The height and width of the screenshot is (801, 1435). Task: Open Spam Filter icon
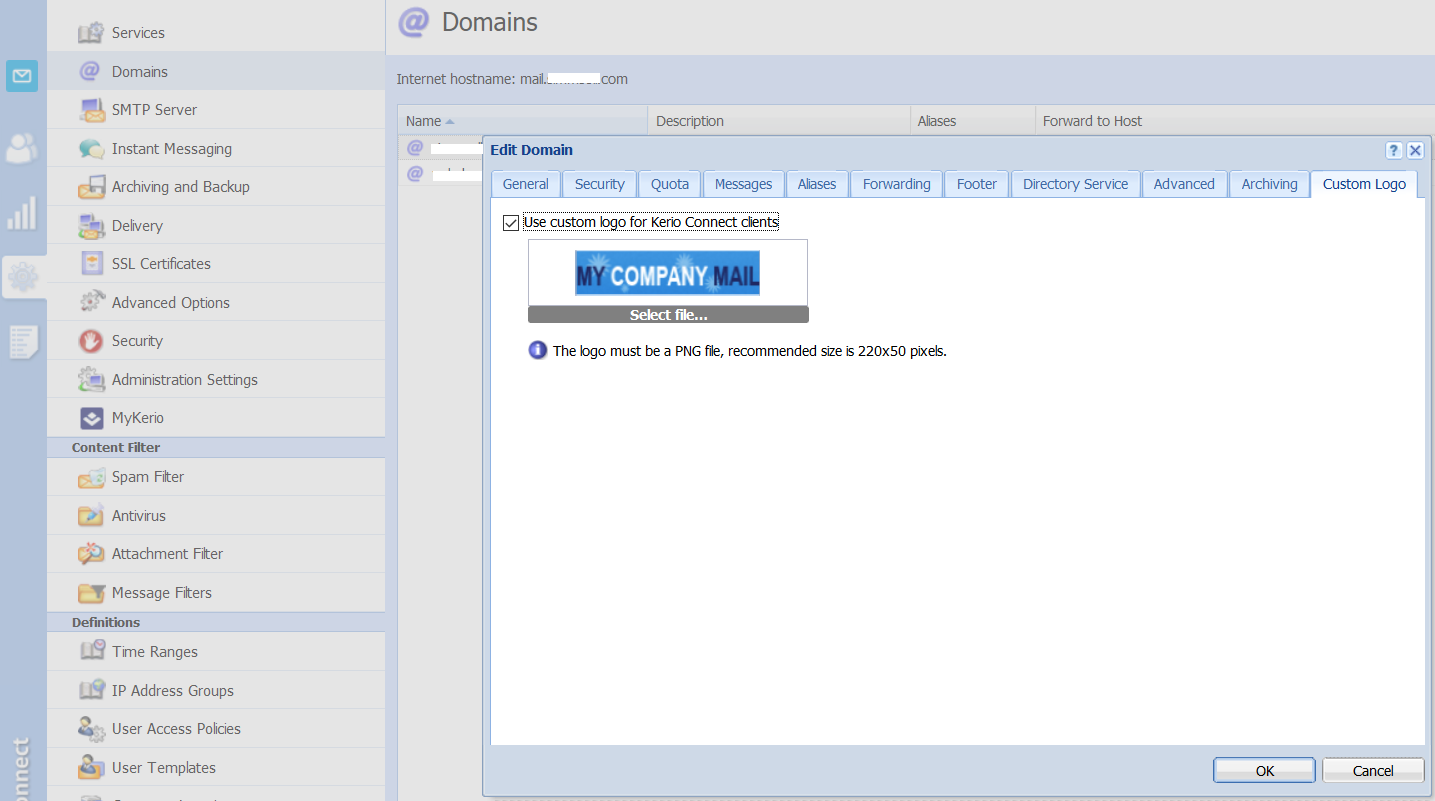pyautogui.click(x=91, y=477)
